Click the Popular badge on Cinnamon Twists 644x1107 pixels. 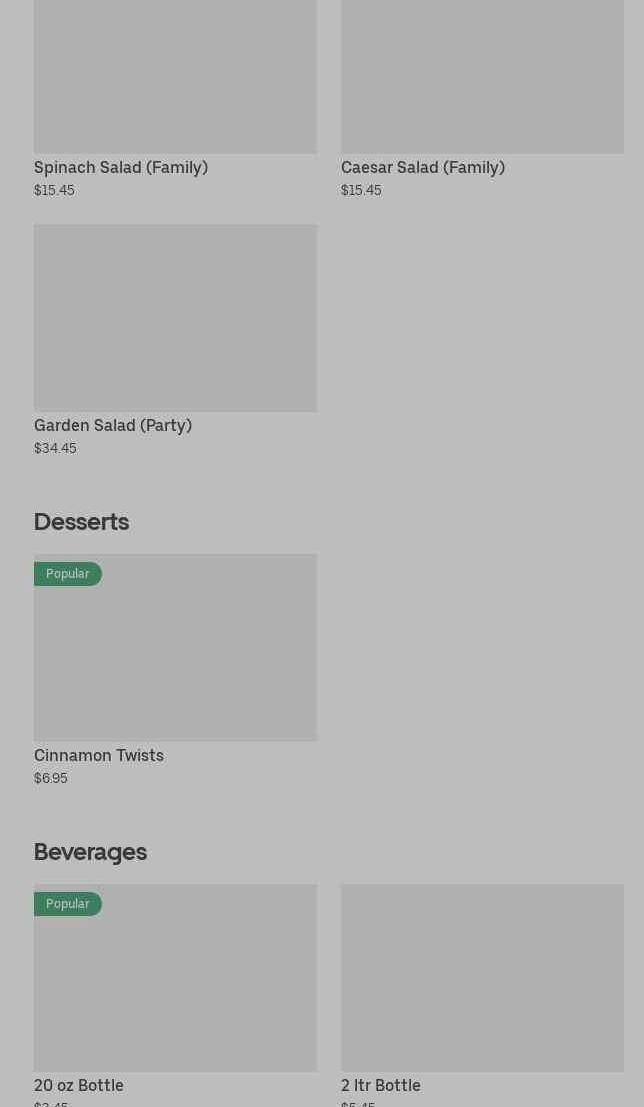click(x=67, y=574)
